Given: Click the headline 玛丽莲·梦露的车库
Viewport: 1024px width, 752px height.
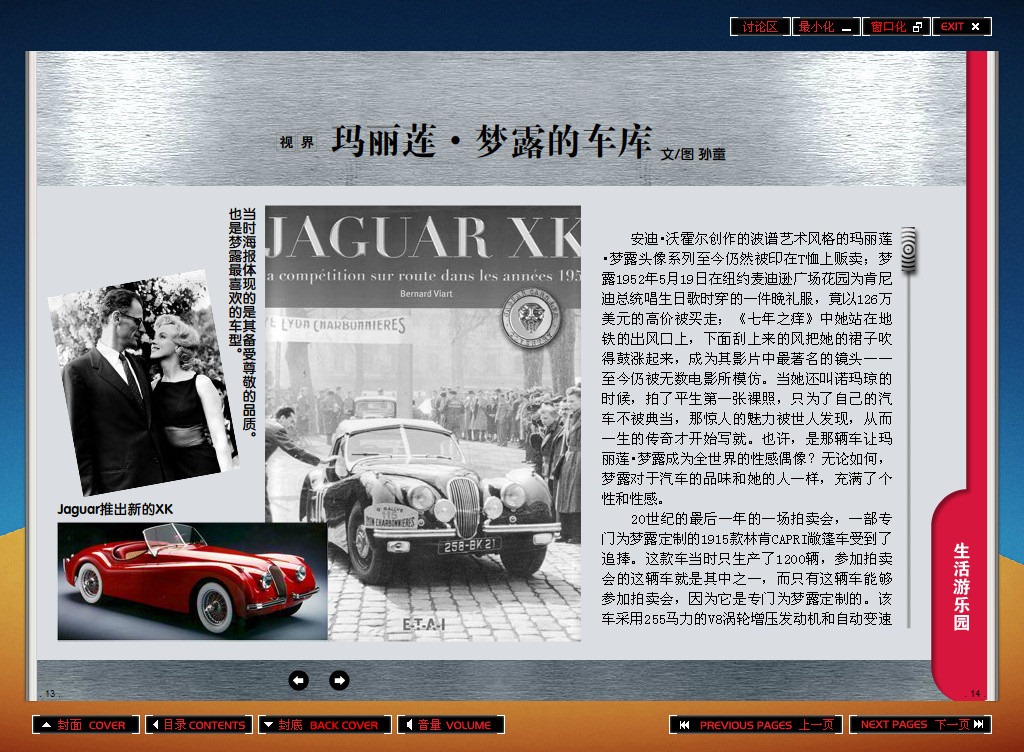Looking at the screenshot, I should coord(491,141).
